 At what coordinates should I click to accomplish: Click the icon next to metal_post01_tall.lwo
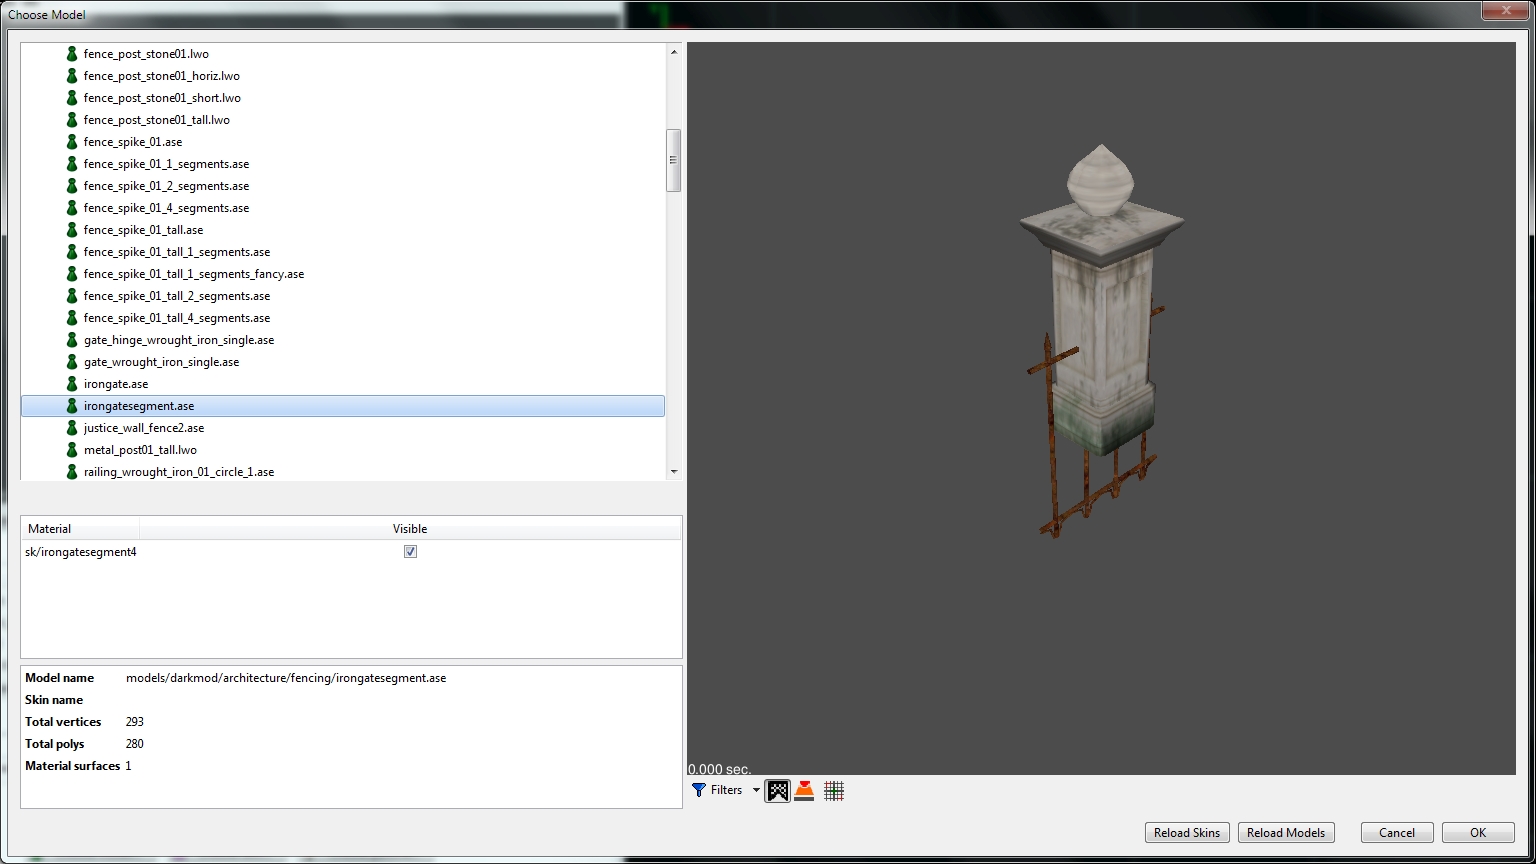pos(72,450)
